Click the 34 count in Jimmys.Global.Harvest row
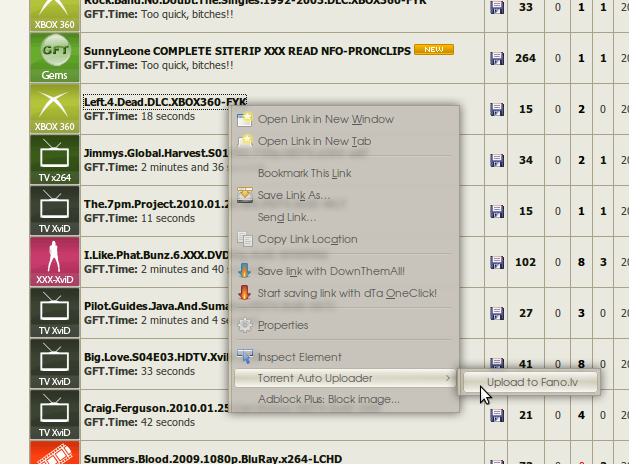 click(x=526, y=160)
